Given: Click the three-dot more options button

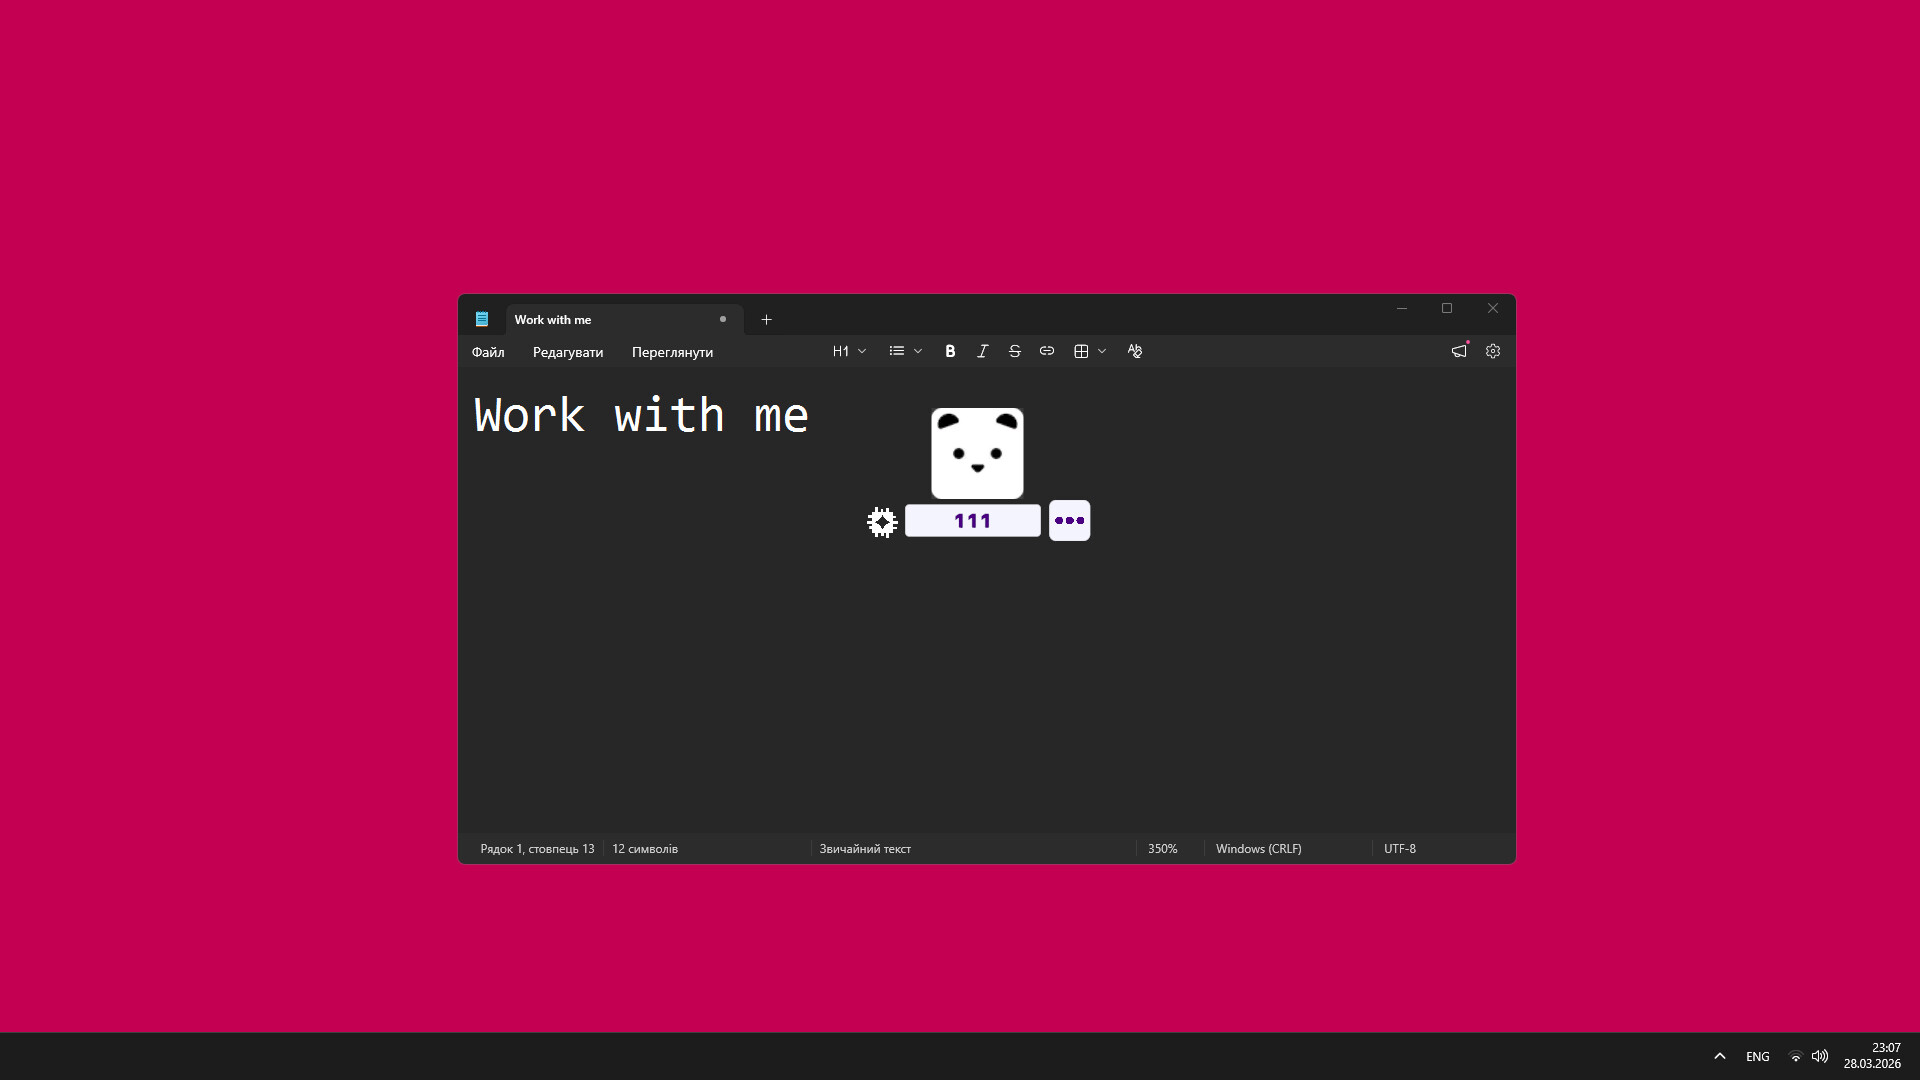Looking at the screenshot, I should pyautogui.click(x=1069, y=520).
